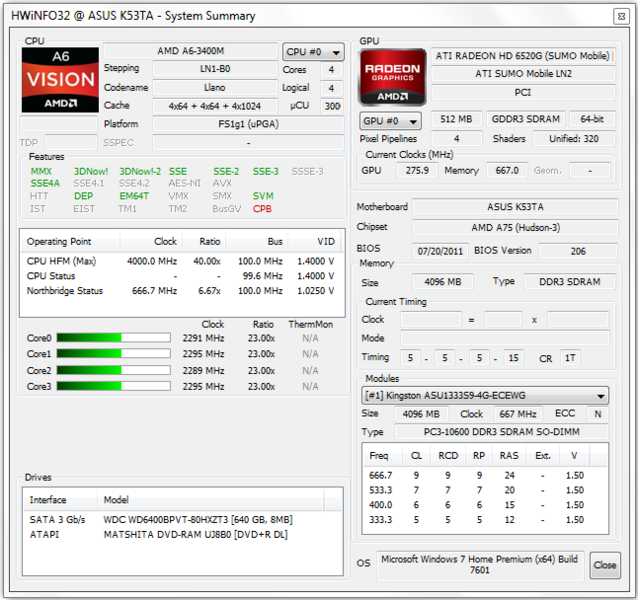Click the GDDR3 SDRAM field
Image resolution: width=638 pixels, height=600 pixels.
pos(526,119)
